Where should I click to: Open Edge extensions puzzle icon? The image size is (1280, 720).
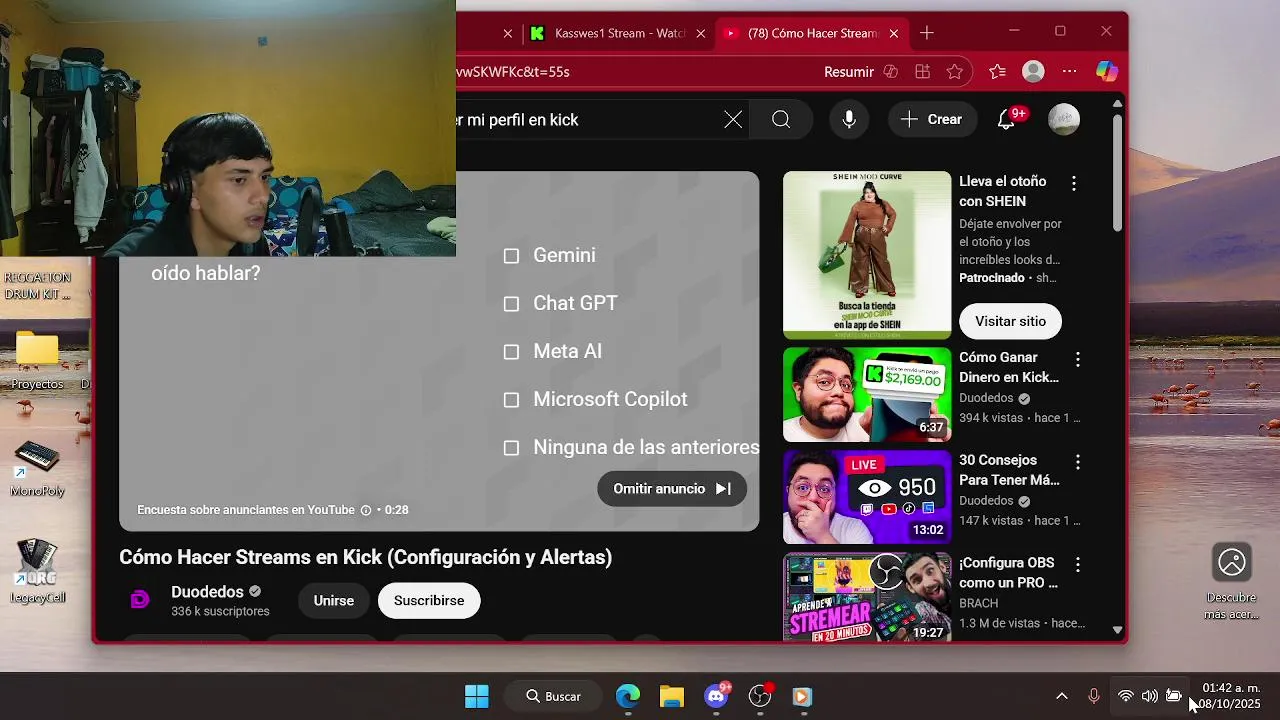[x=922, y=72]
